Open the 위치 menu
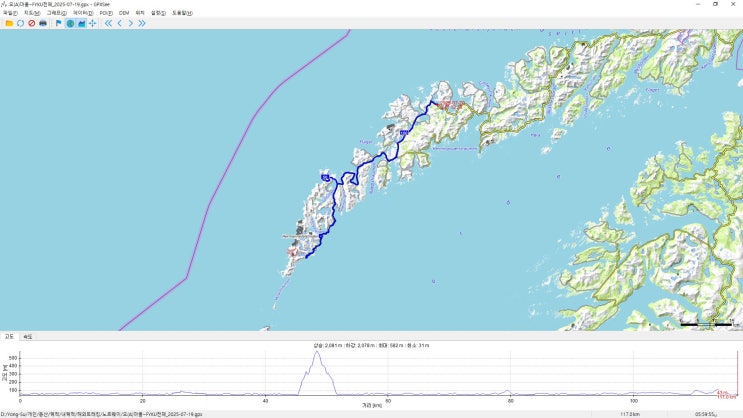 pyautogui.click(x=140, y=13)
